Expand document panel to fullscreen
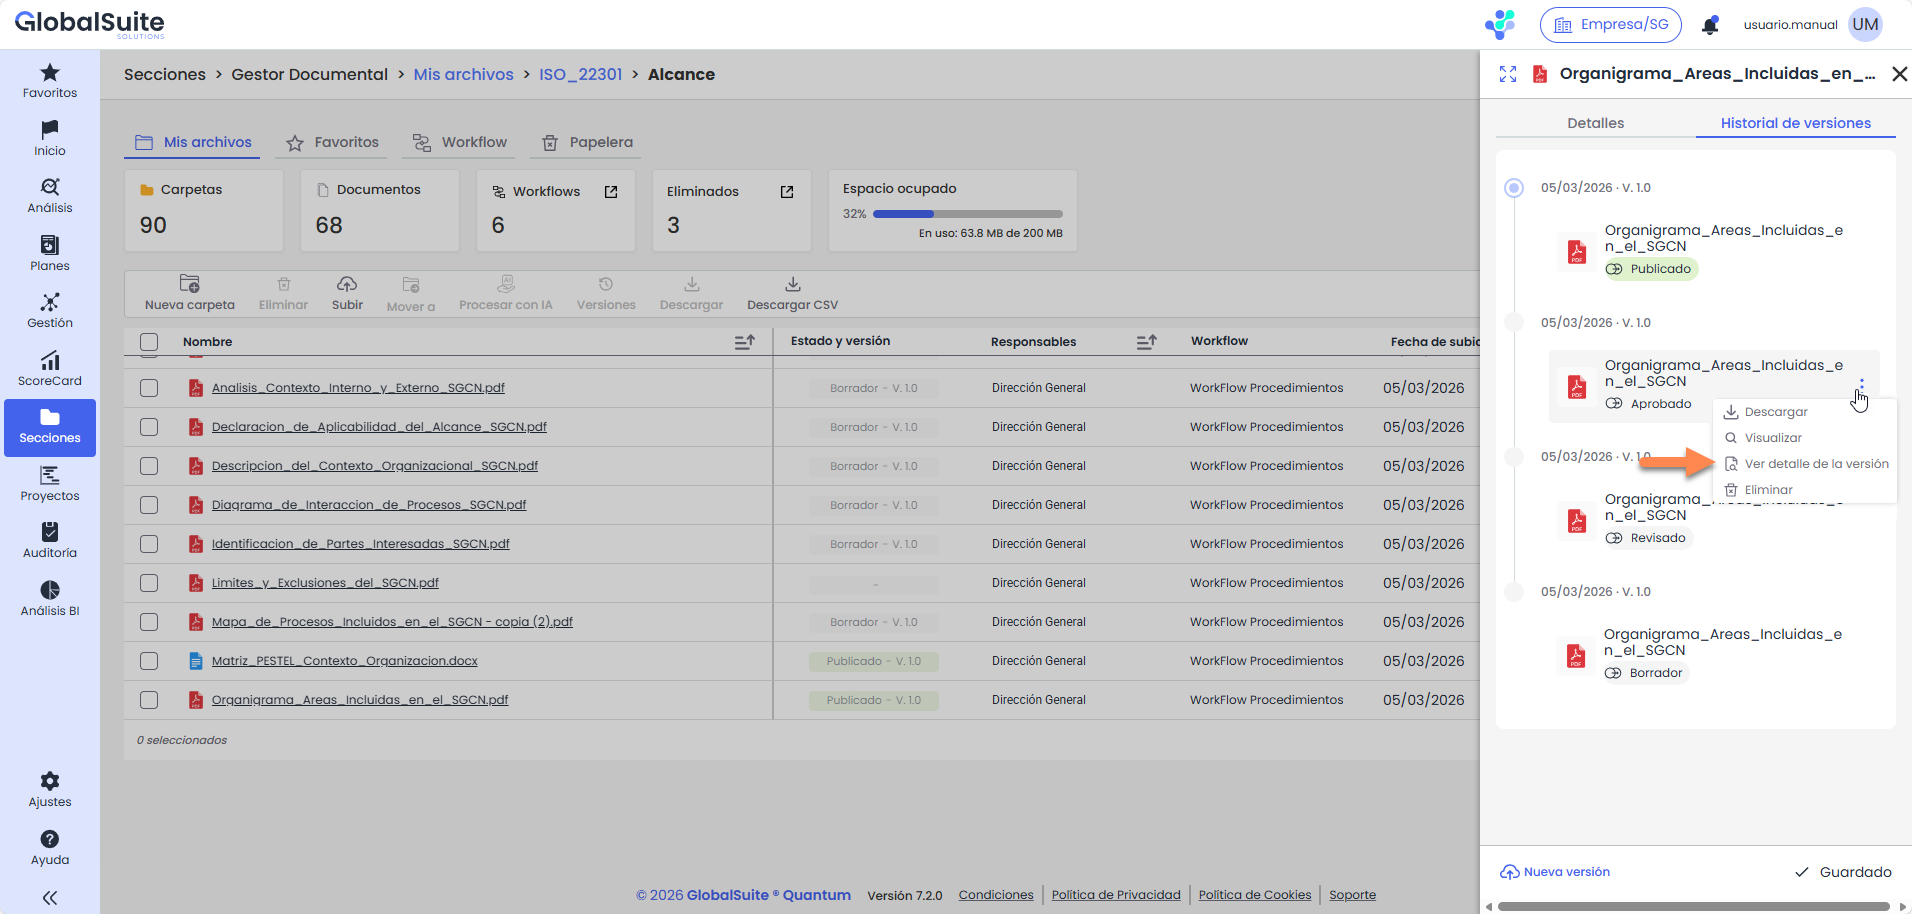 pos(1508,74)
